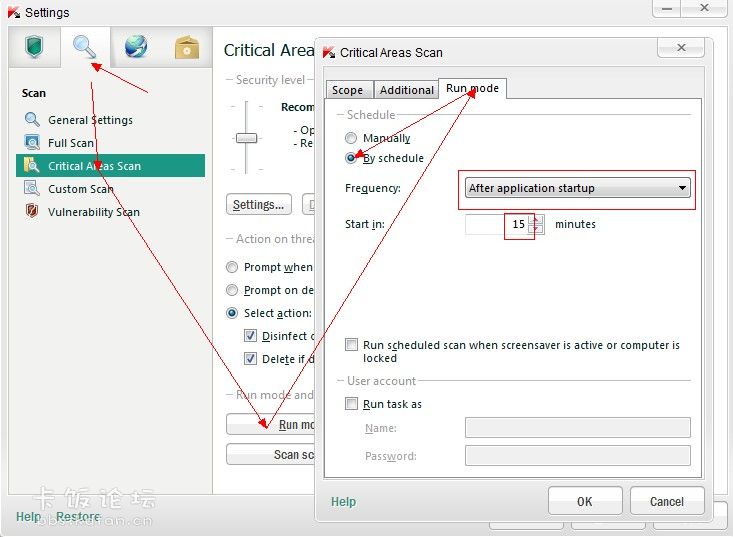Screen dimensions: 733x537
Task: Click the General Settings magnifier icon
Action: point(32,120)
